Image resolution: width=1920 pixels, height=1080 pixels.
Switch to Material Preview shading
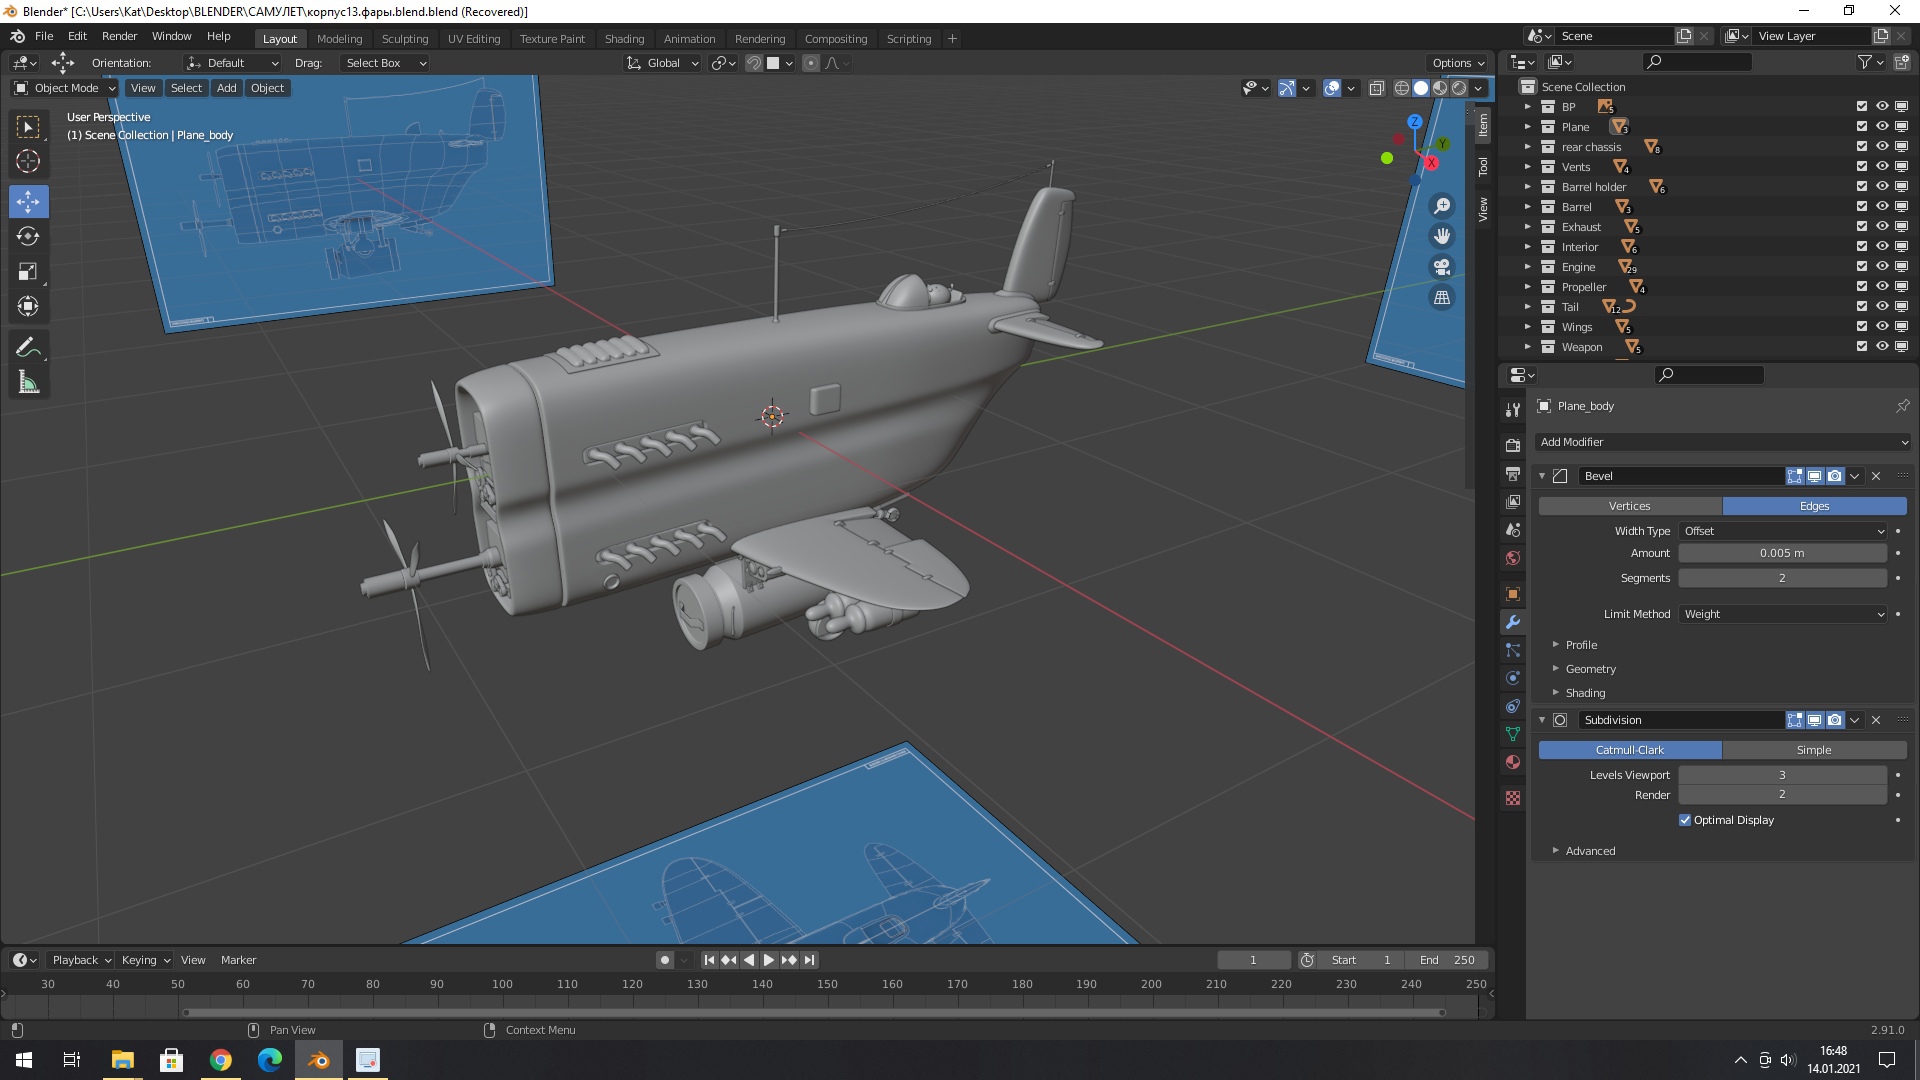click(1440, 88)
